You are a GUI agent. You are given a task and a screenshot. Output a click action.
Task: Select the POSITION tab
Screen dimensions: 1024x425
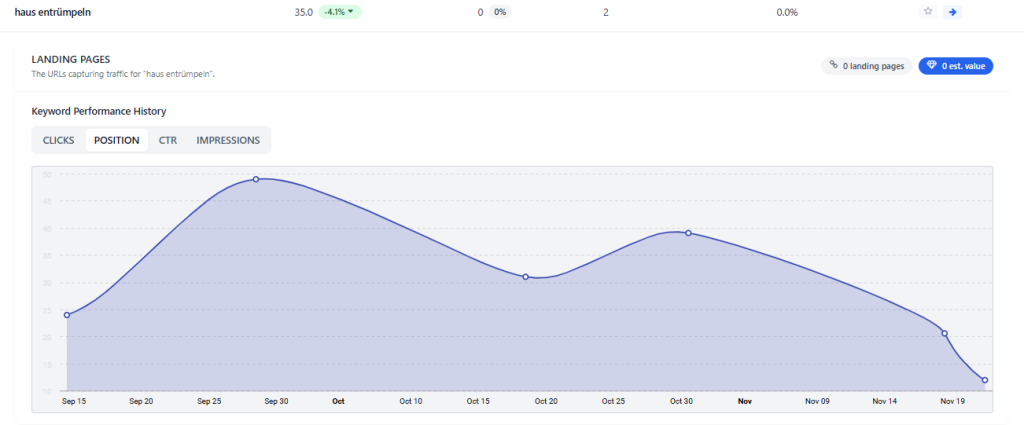(x=116, y=140)
